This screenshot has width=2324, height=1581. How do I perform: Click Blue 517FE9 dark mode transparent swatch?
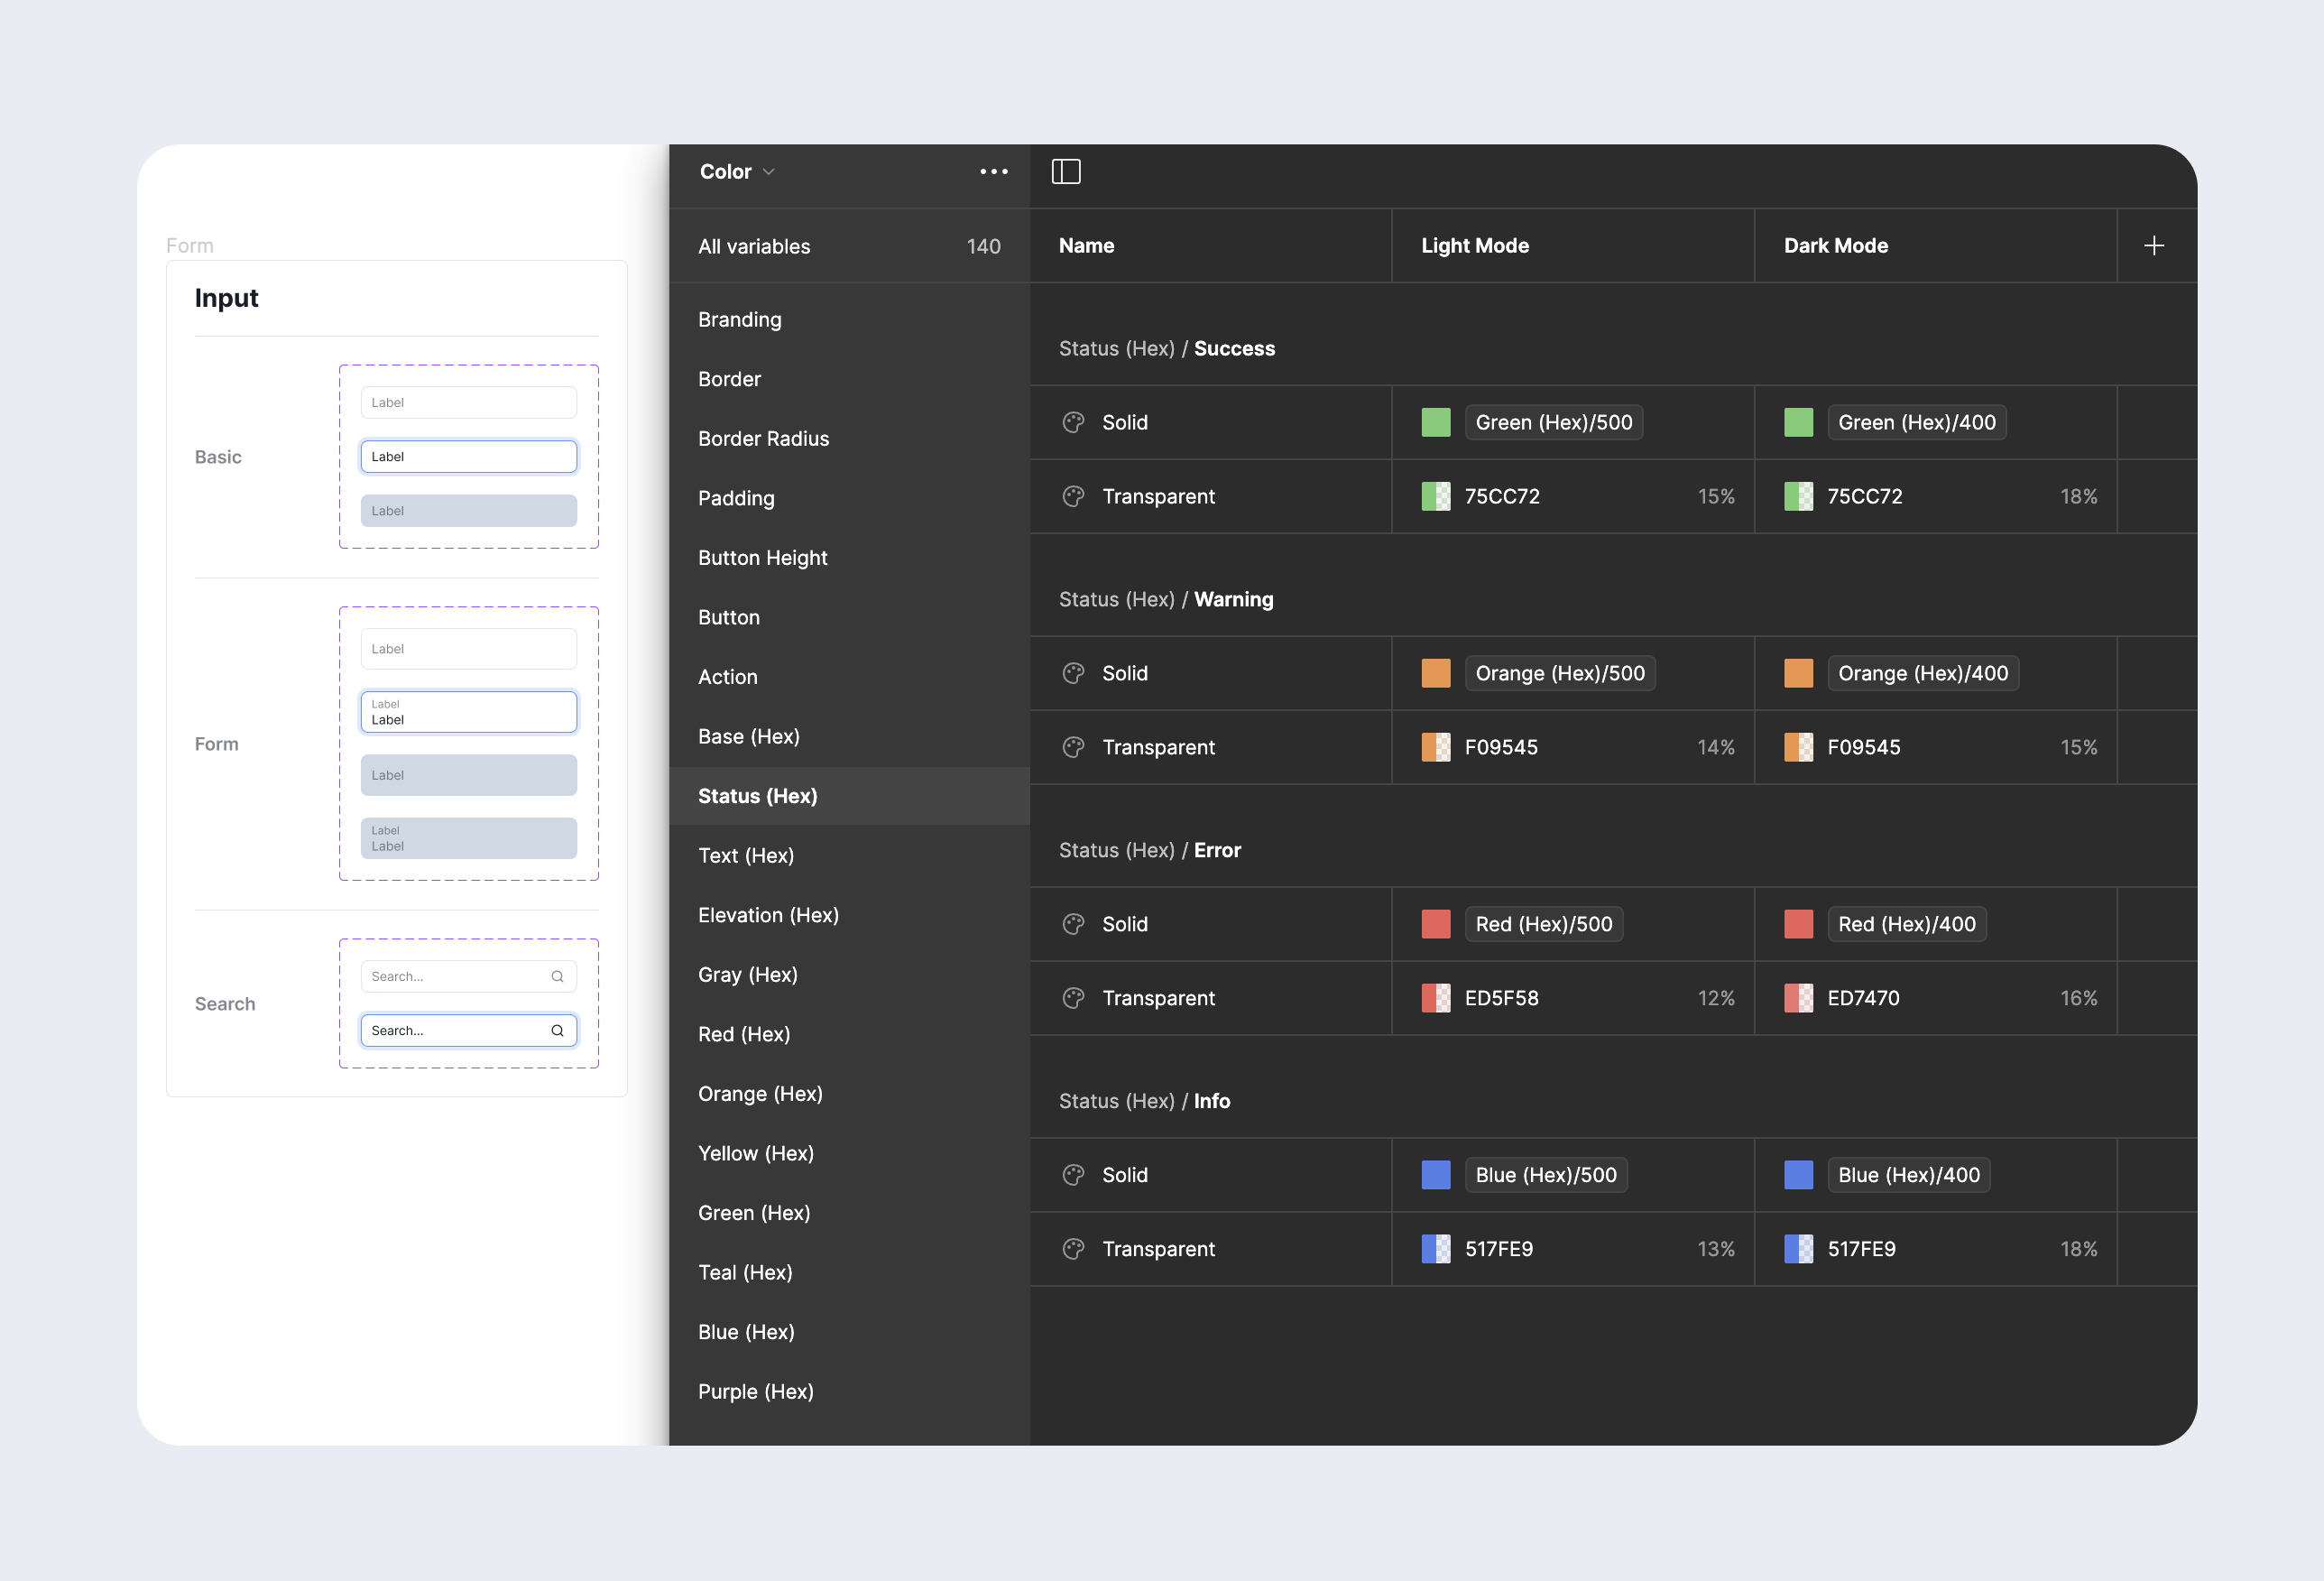point(1798,1250)
